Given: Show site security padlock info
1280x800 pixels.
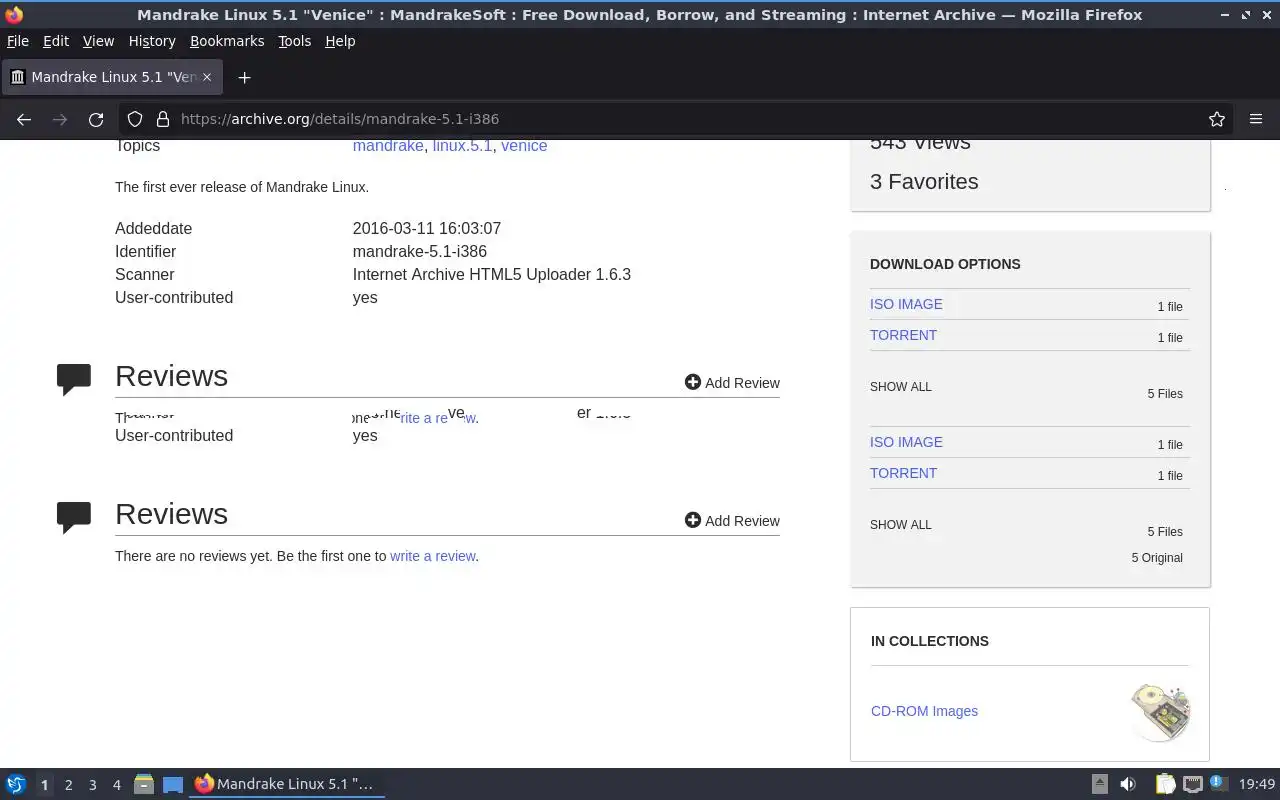Looking at the screenshot, I should click(163, 119).
